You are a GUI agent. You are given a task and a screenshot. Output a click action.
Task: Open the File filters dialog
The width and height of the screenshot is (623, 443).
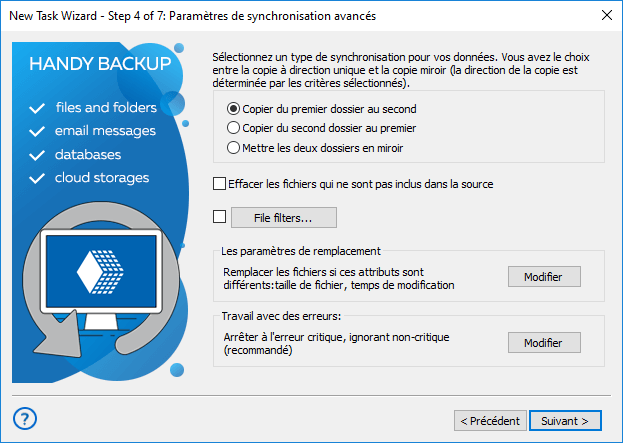point(284,217)
